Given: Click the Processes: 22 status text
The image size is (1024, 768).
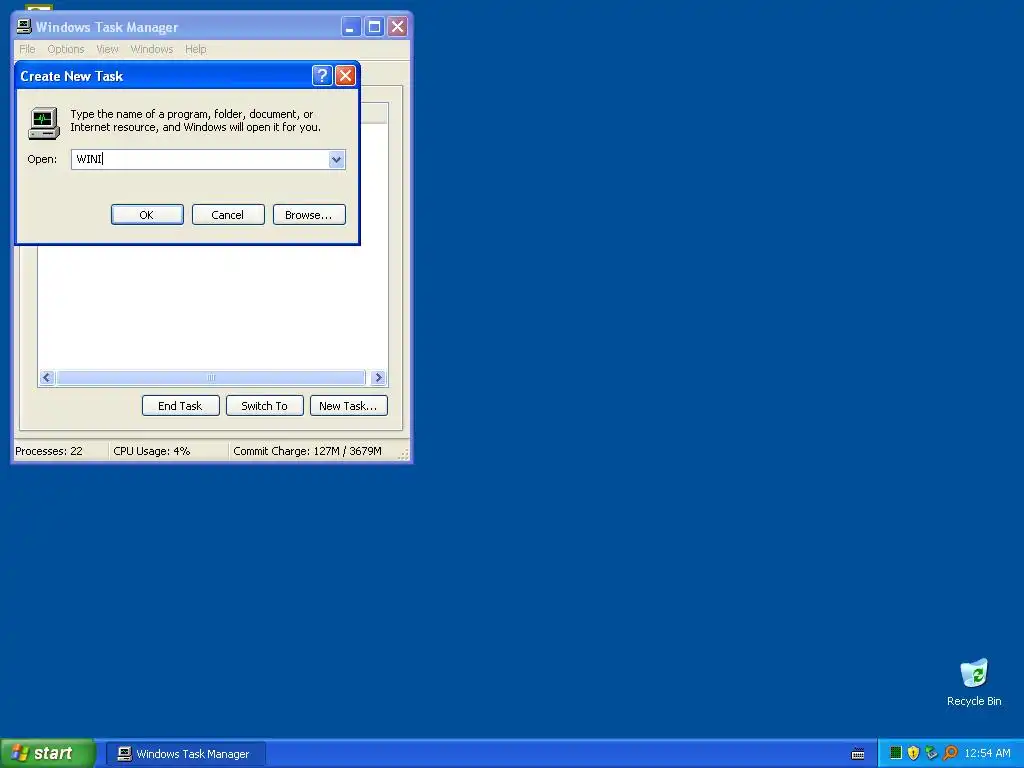Looking at the screenshot, I should click(49, 451).
